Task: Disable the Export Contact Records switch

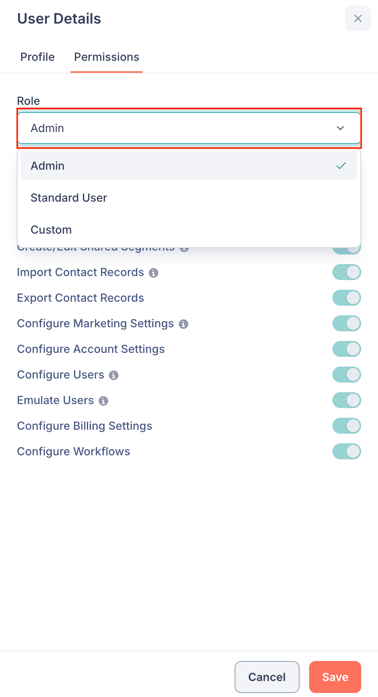Action: (346, 298)
